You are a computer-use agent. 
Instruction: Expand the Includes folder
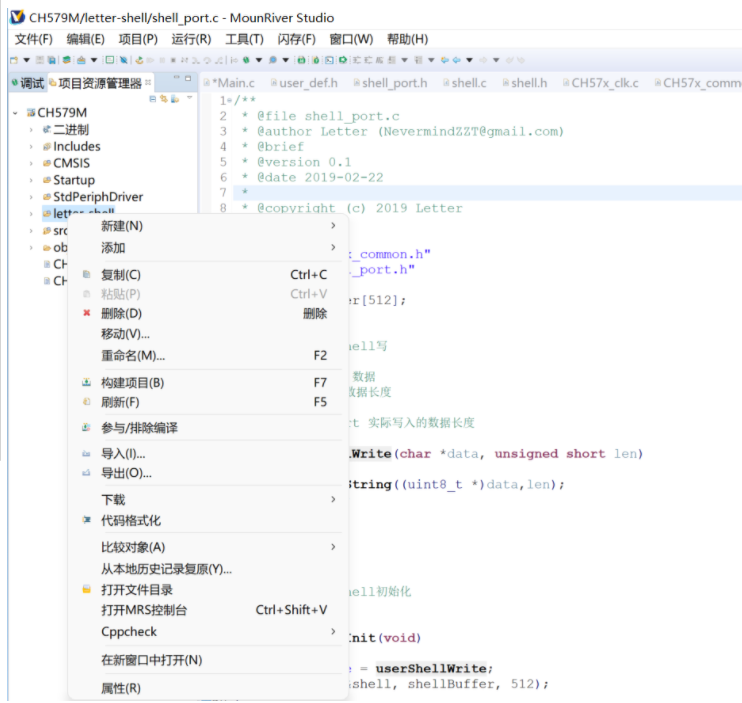[31, 147]
